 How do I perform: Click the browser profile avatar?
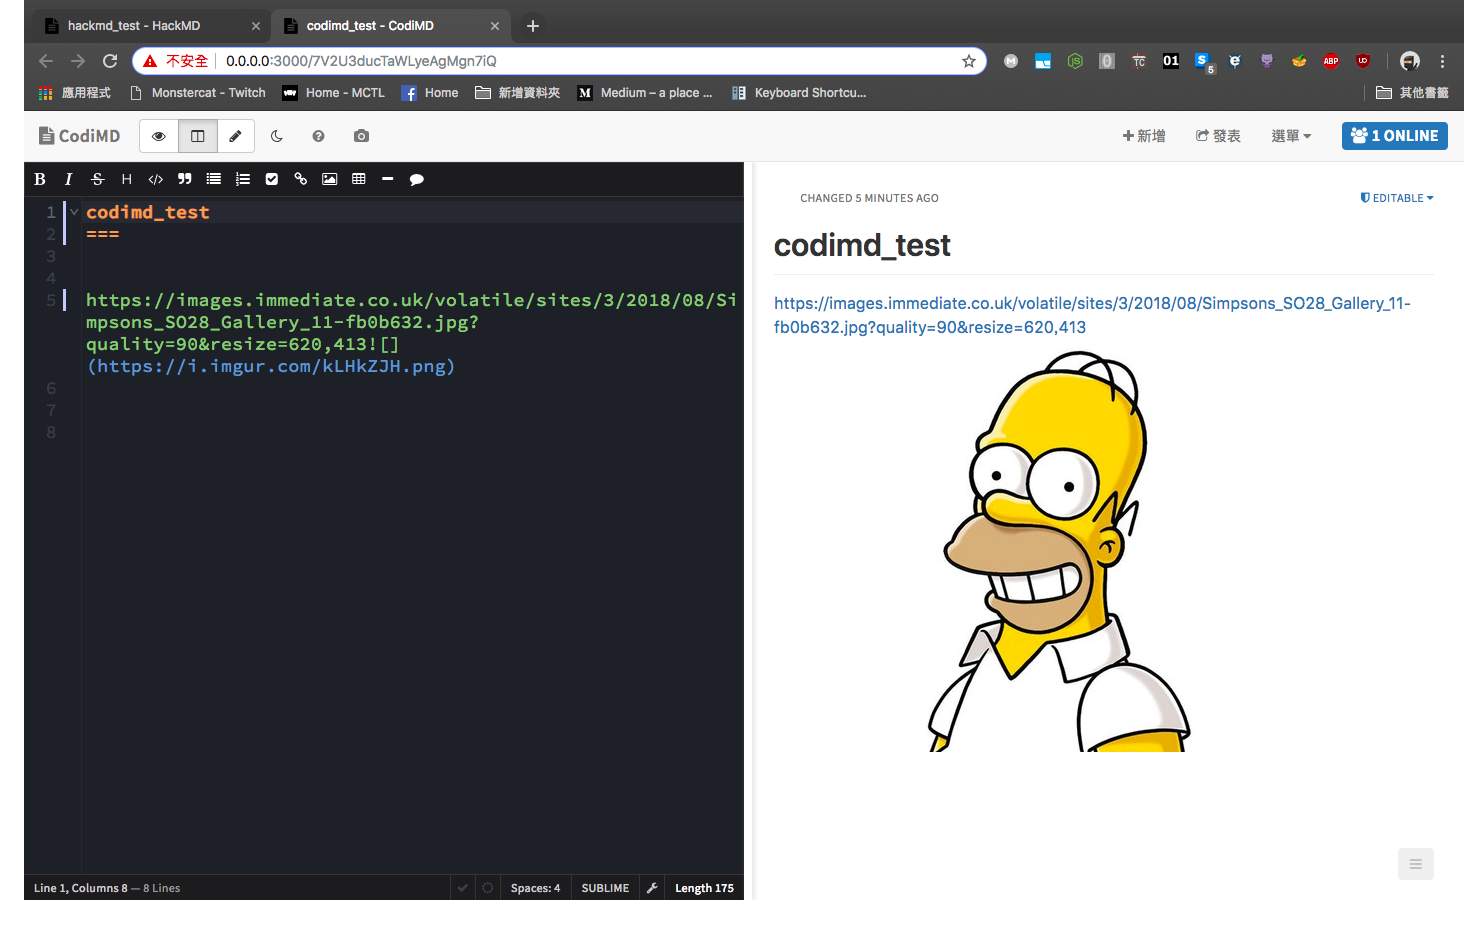1410,61
